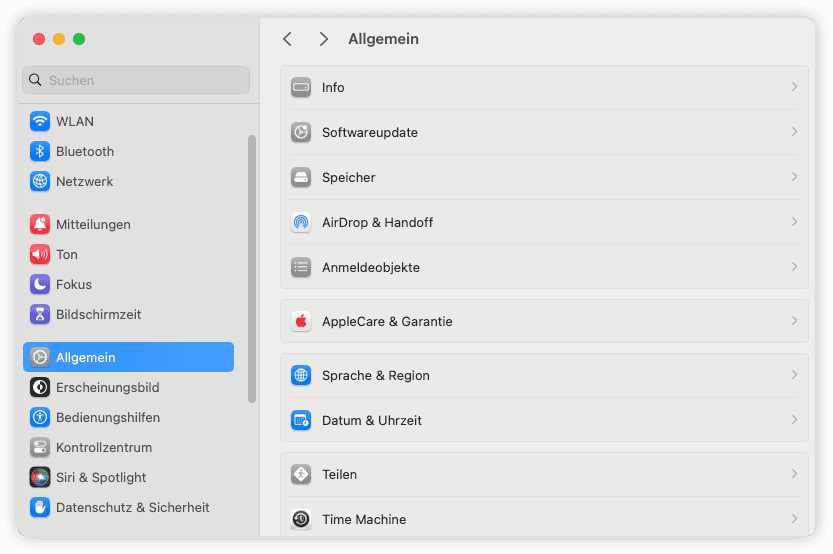This screenshot has height=554, width=833.
Task: Click the Softwareupdate gear icon
Action: tap(301, 132)
